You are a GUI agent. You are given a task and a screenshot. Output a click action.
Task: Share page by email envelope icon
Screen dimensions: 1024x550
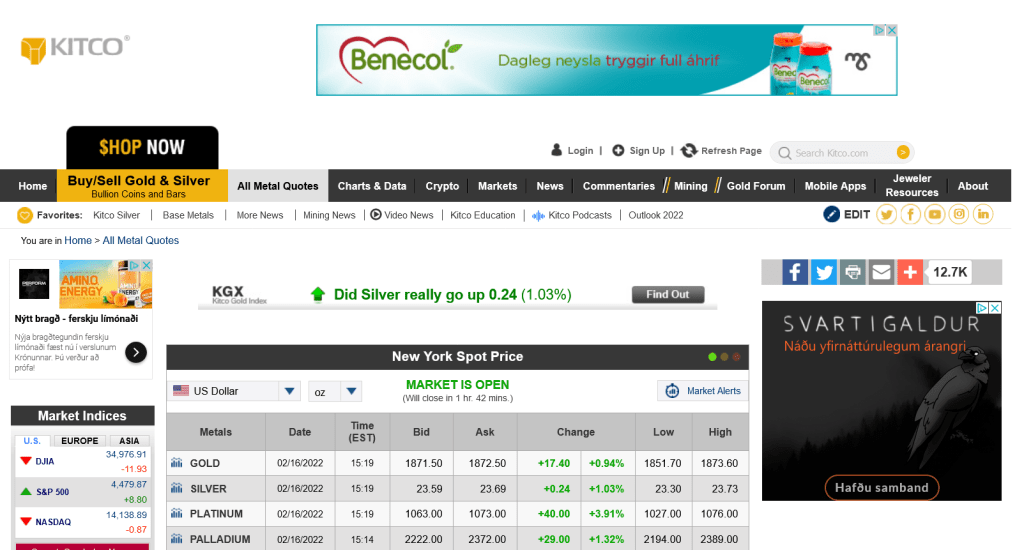click(881, 272)
